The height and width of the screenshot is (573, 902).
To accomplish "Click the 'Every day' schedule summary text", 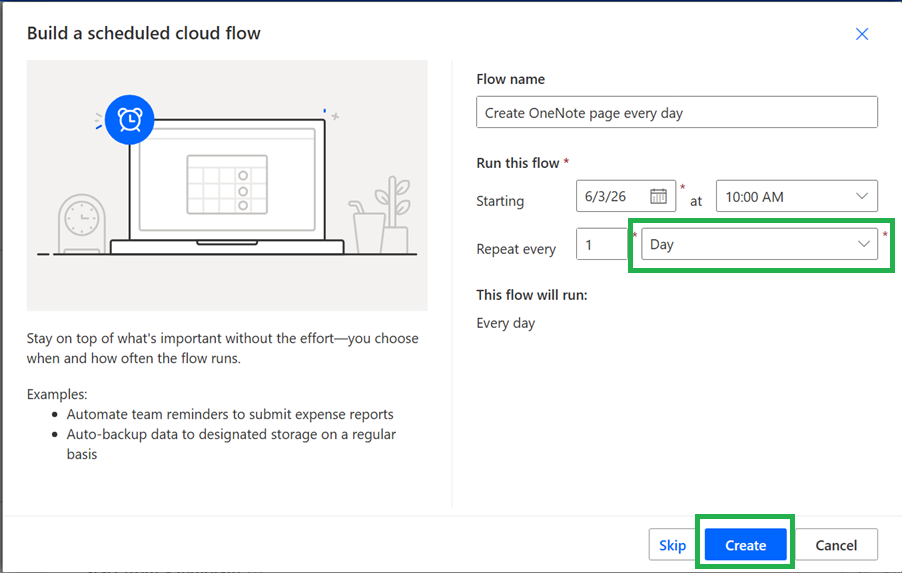I will coord(506,323).
